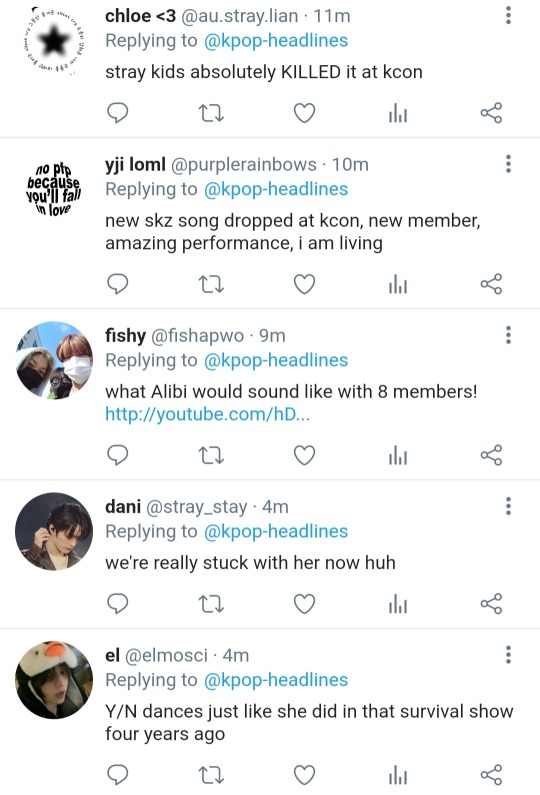Reply to el's survival show tweet
Screen dimensions: 540x795
tap(118, 775)
